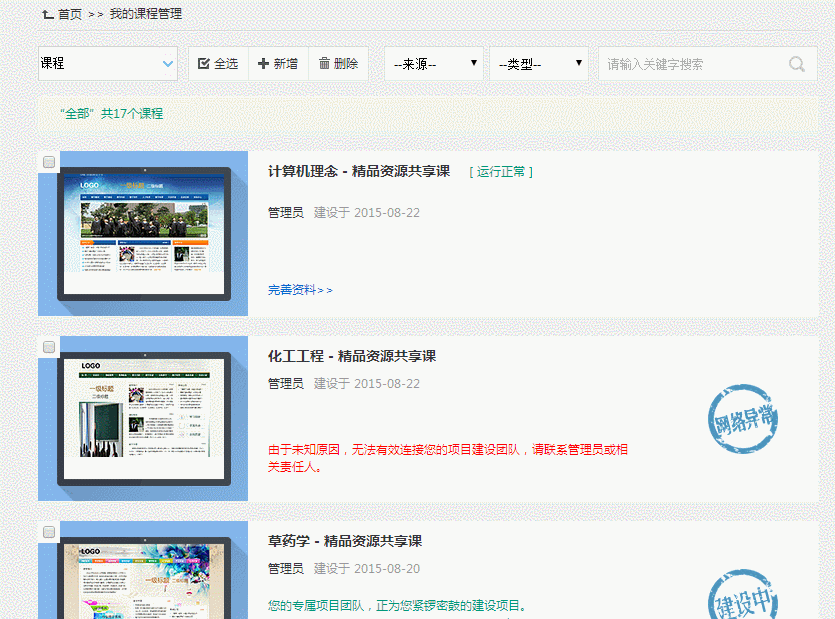Click the 新增 plus icon
Viewport: 835px width, 619px height.
263,64
